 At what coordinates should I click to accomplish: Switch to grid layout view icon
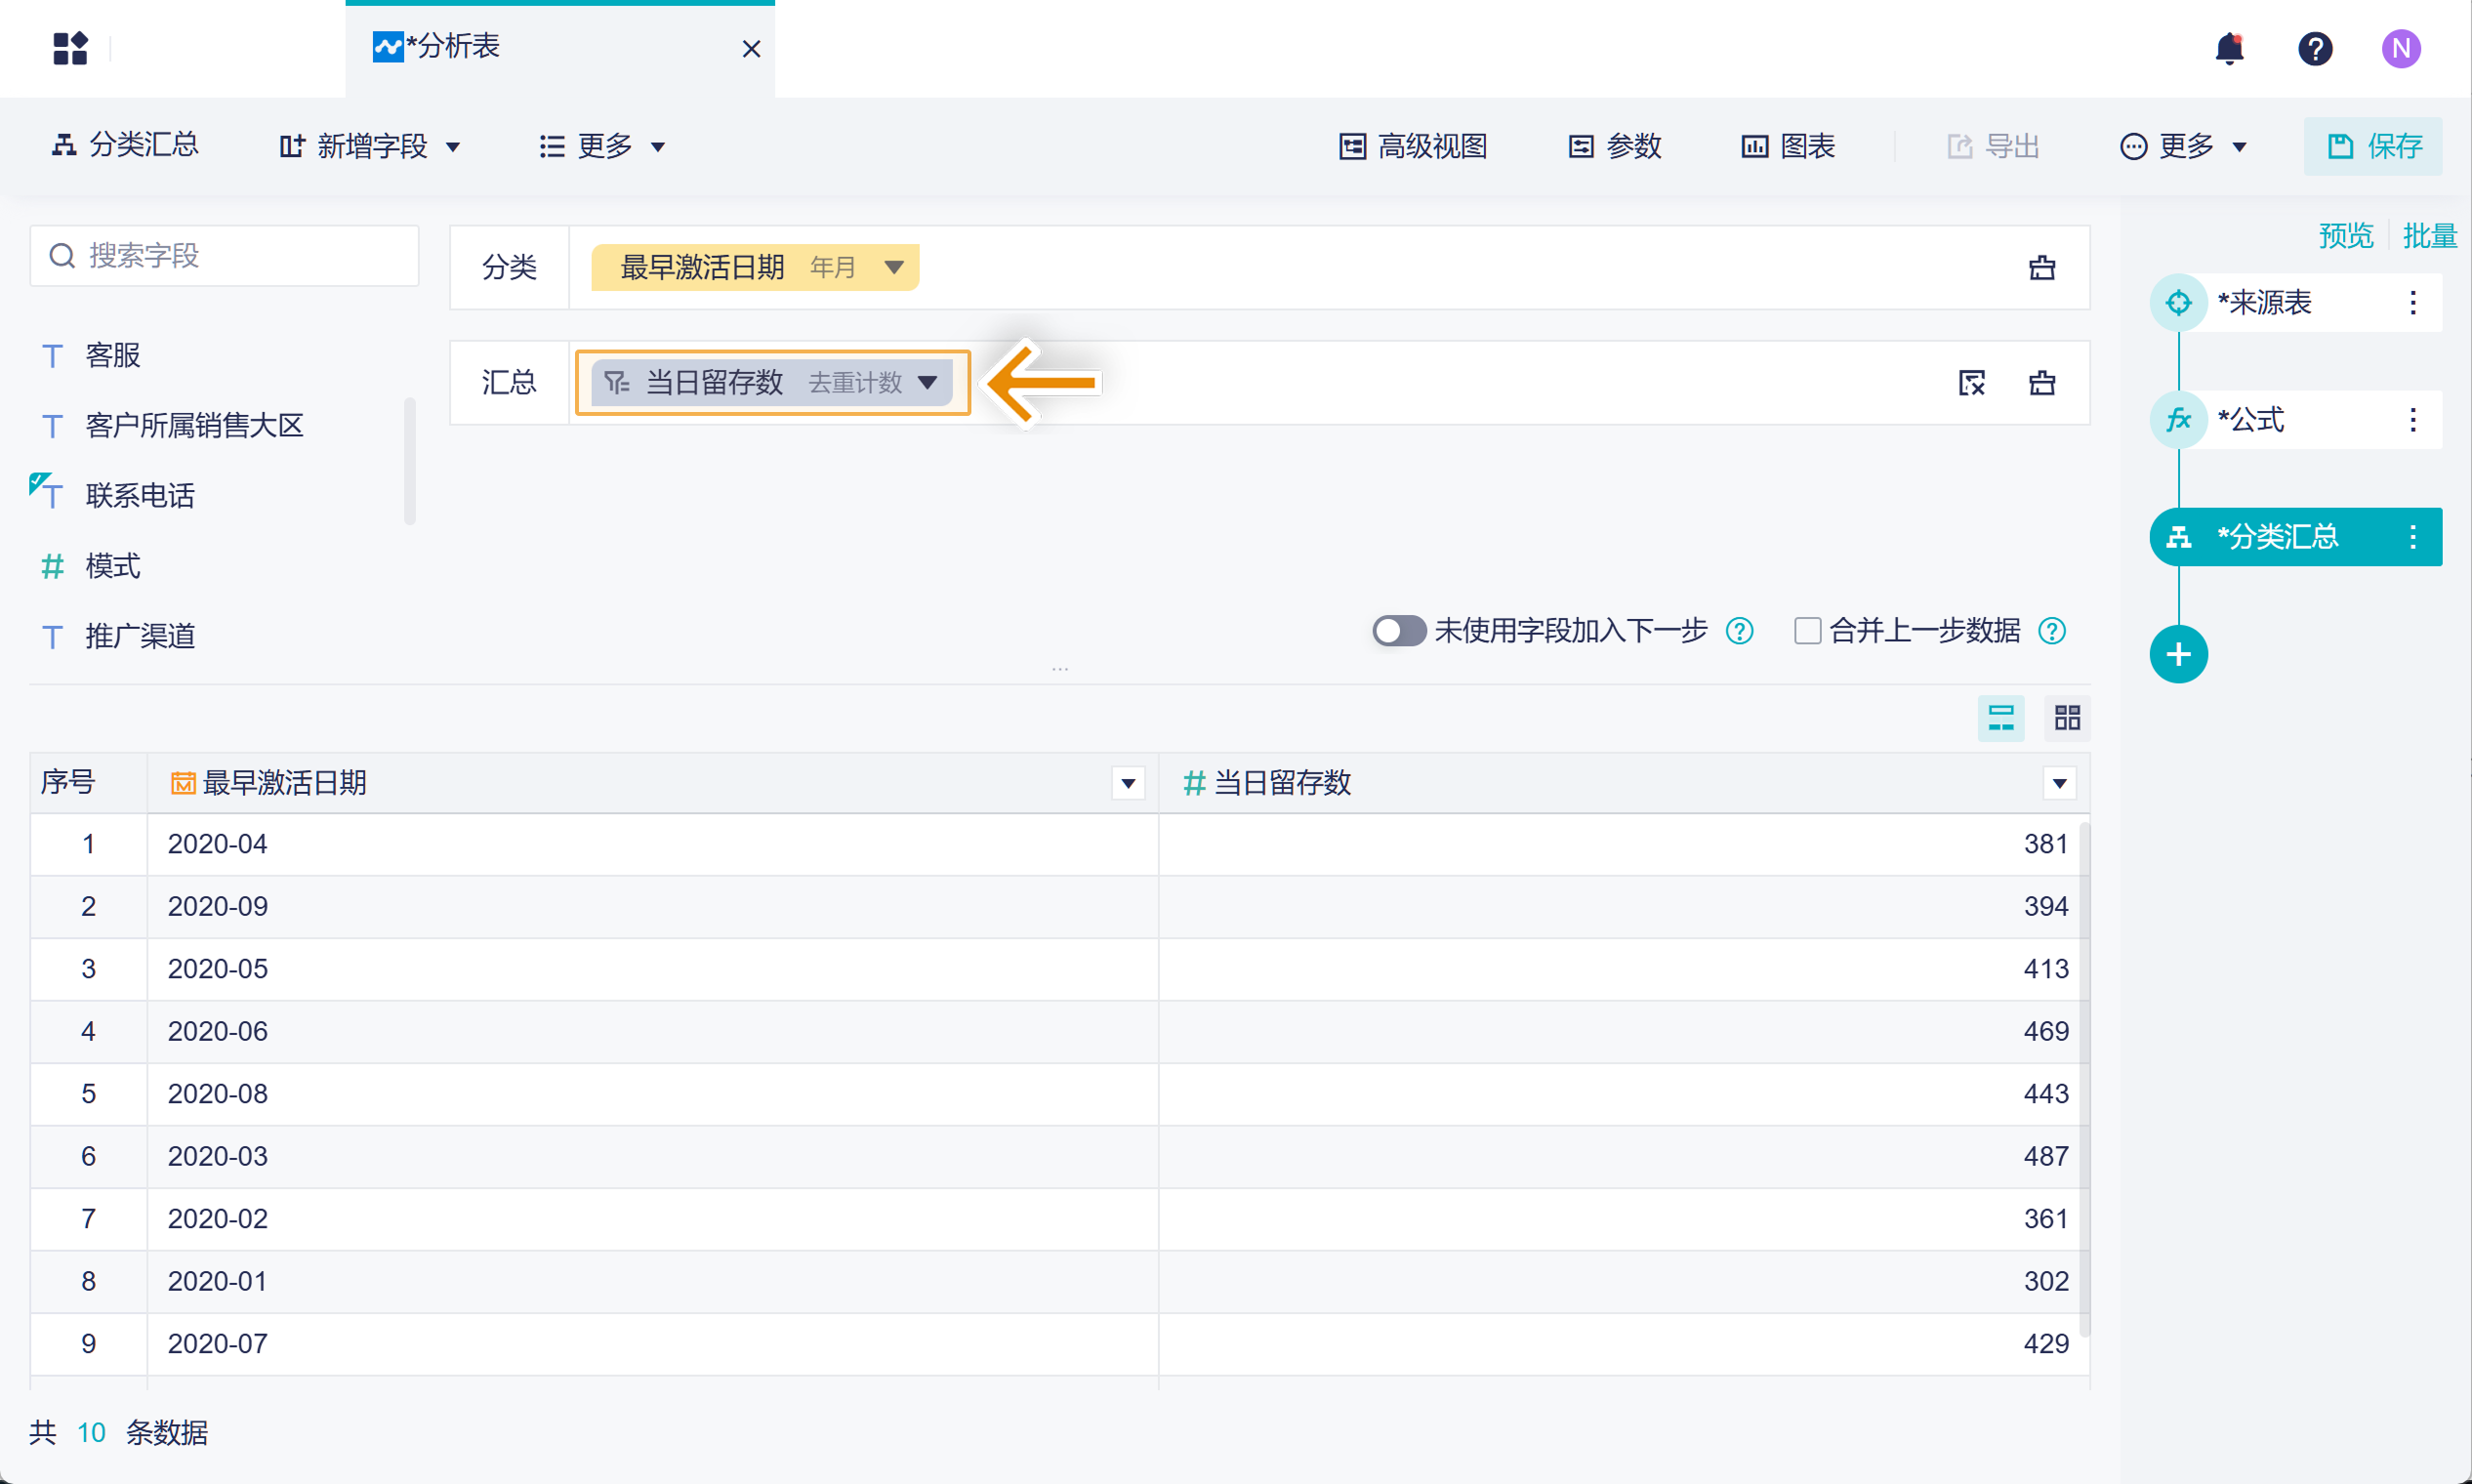coord(2067,718)
